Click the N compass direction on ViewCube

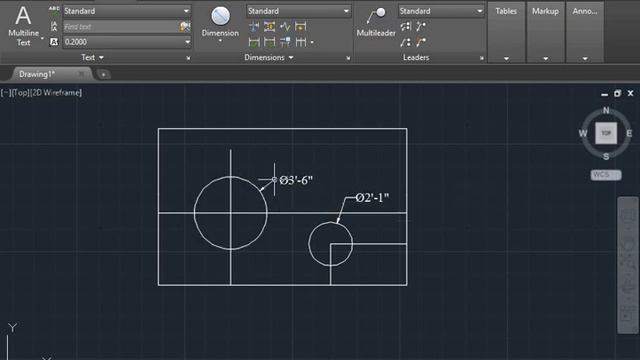point(606,110)
